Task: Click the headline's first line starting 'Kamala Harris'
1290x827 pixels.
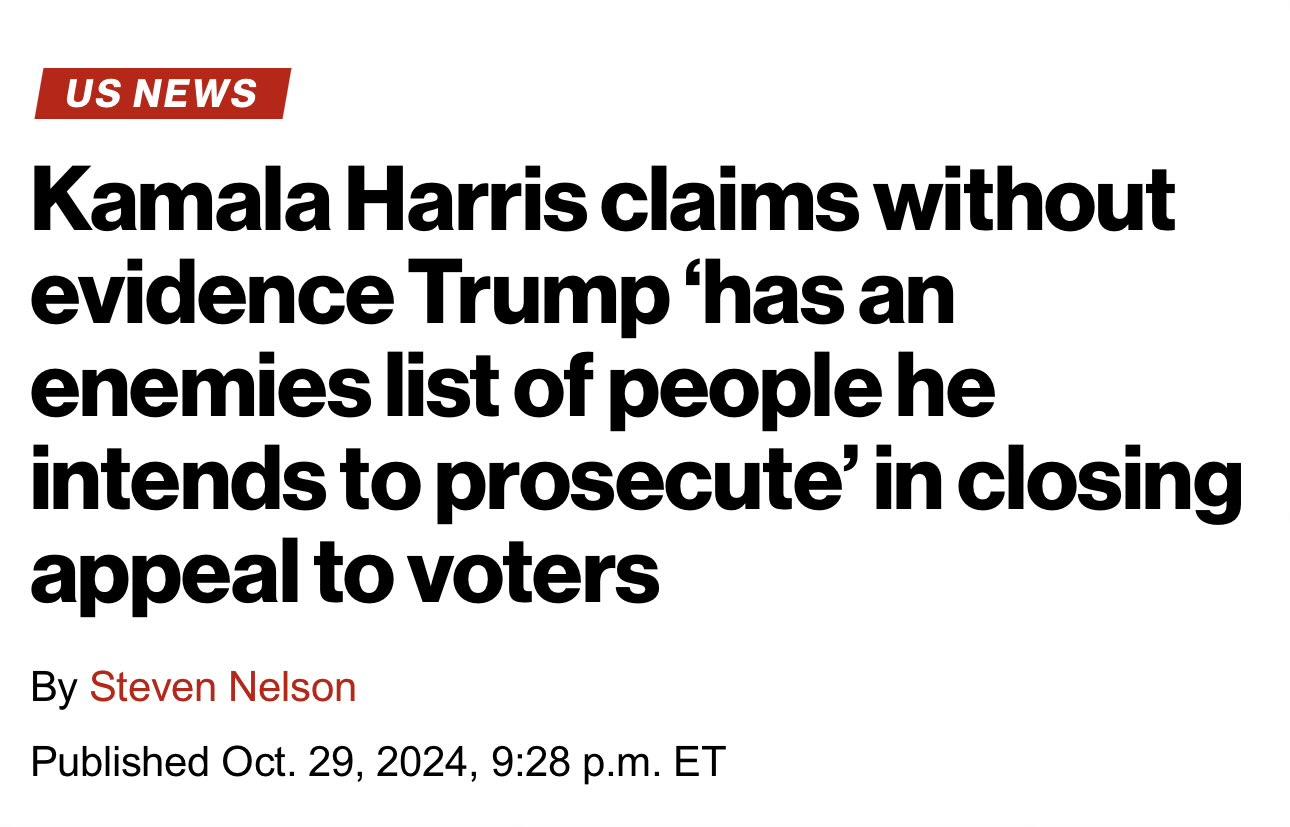Action: coord(602,201)
